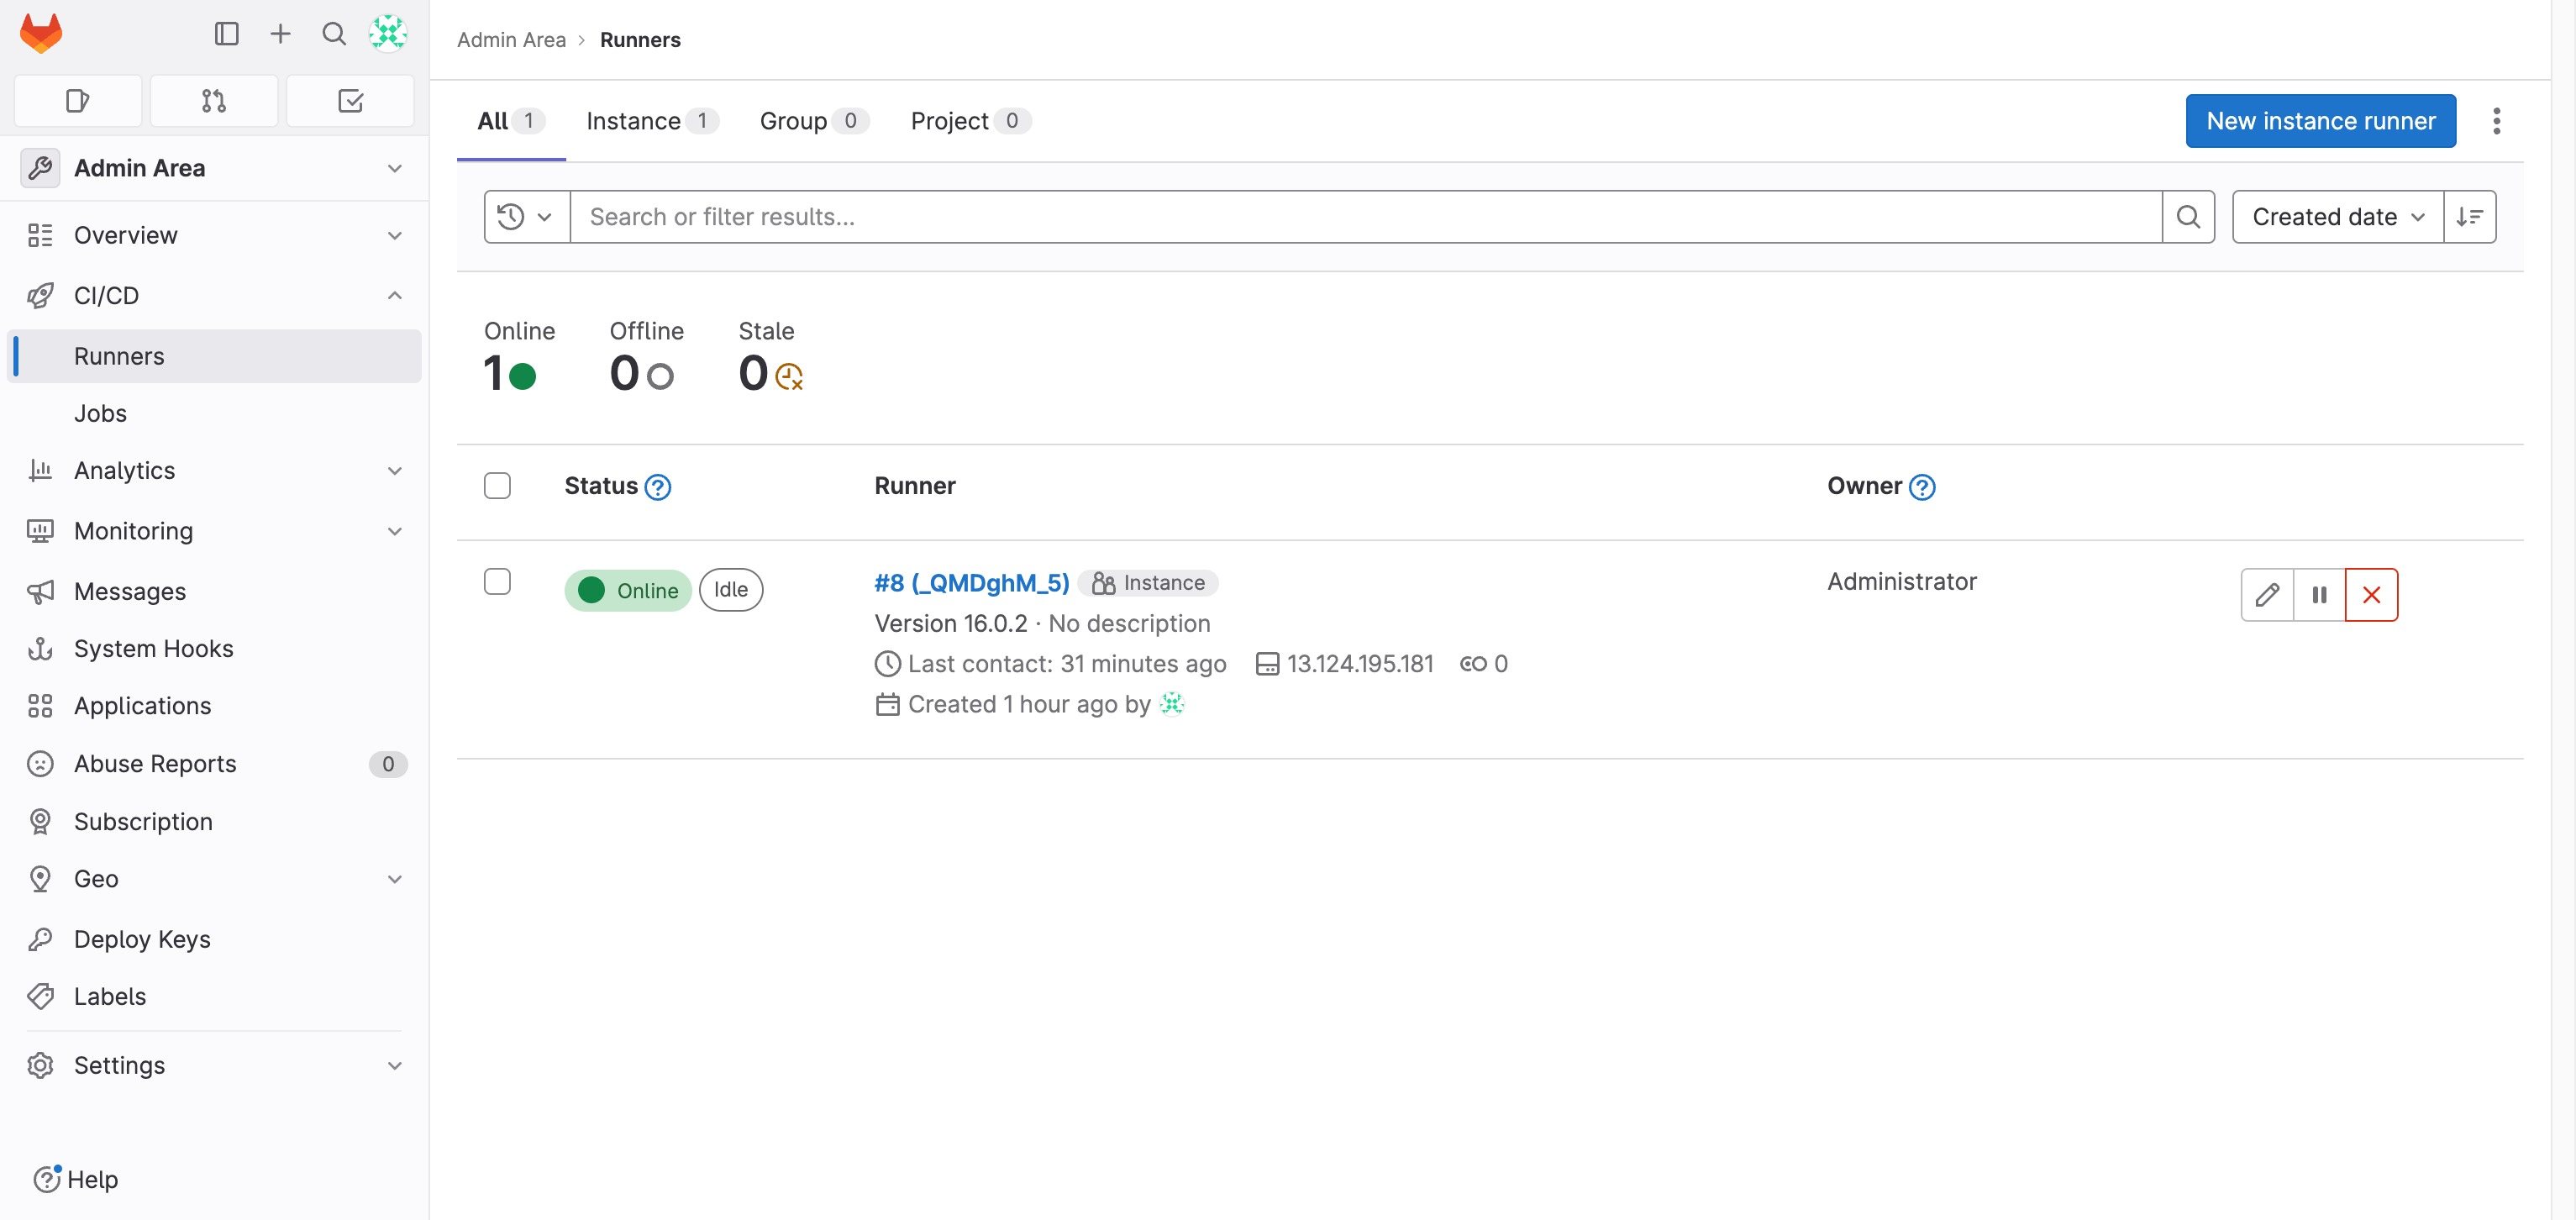Click the pause icon for runner #8
This screenshot has width=2576, height=1220.
(2320, 594)
